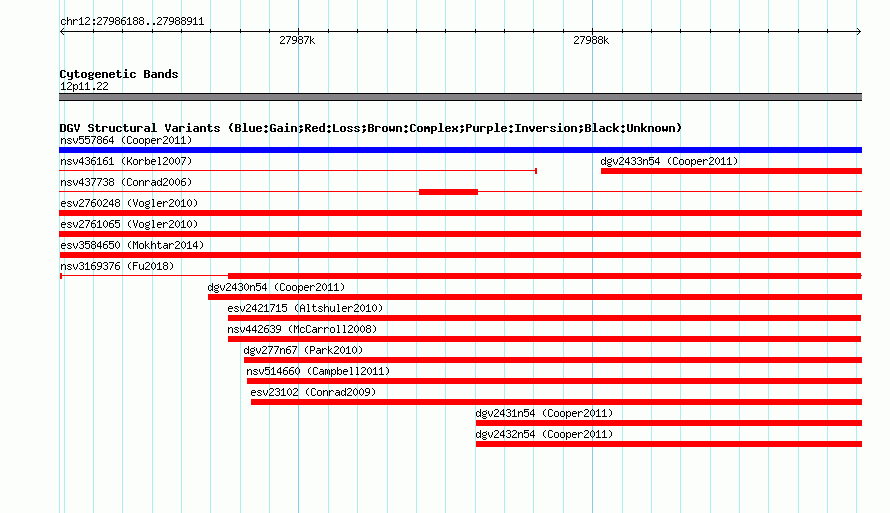This screenshot has width=890, height=513.
Task: Click the red nsv442639 loss bar
Action: [x=545, y=339]
